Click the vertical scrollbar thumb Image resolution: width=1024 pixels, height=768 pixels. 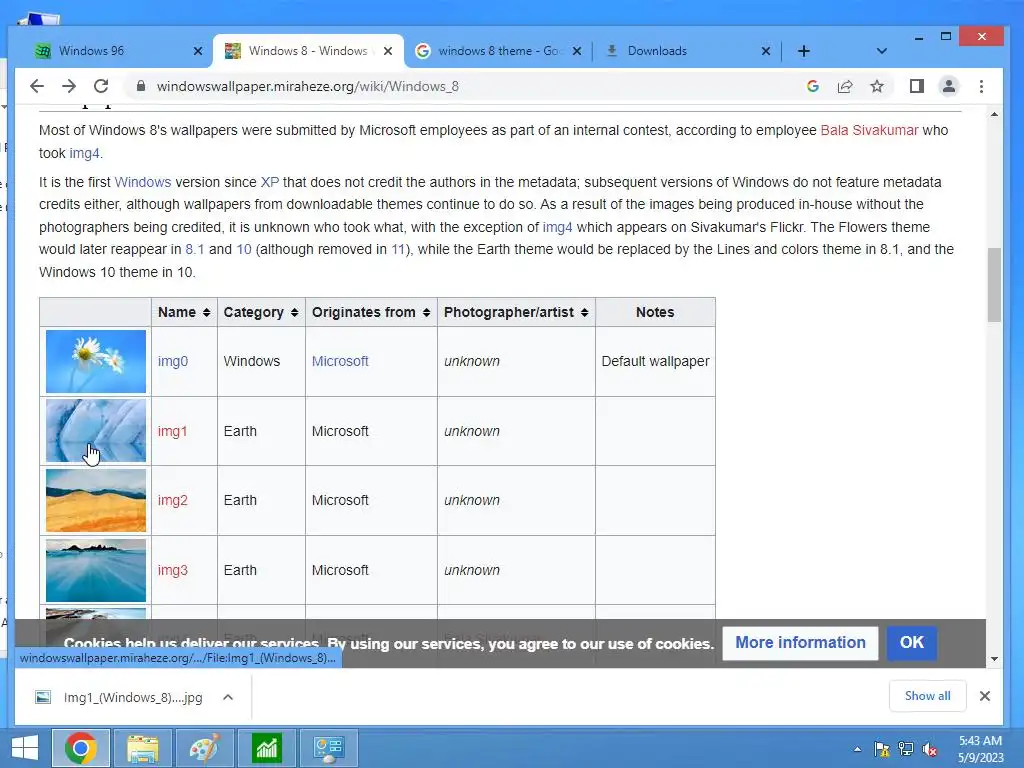click(x=994, y=285)
